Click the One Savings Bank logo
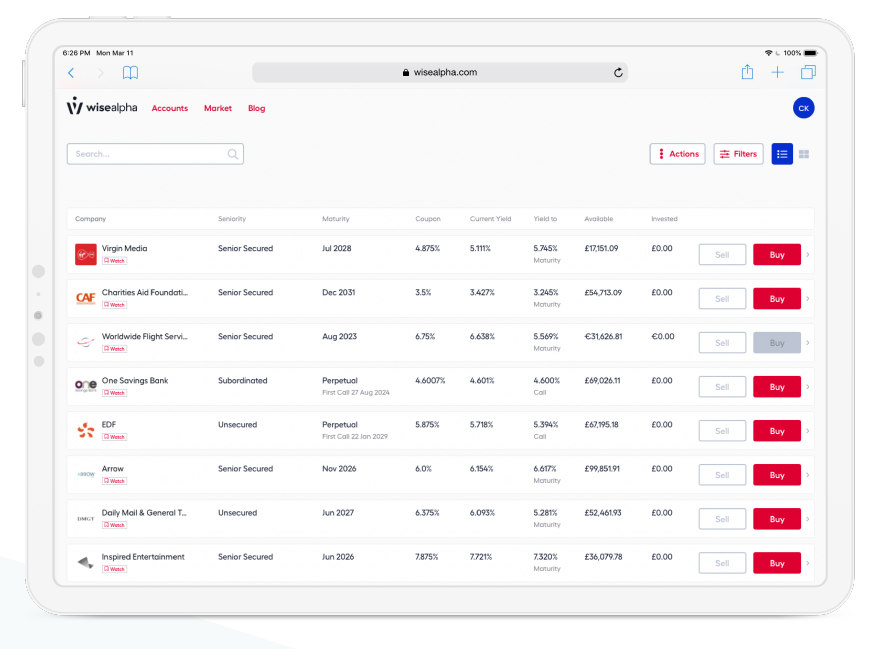This screenshot has width=873, height=649. click(x=86, y=386)
